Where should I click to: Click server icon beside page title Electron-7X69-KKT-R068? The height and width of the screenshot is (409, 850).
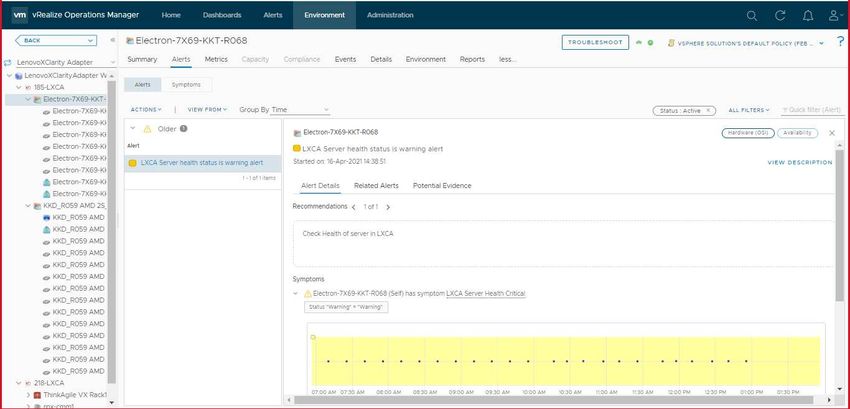pyautogui.click(x=130, y=41)
